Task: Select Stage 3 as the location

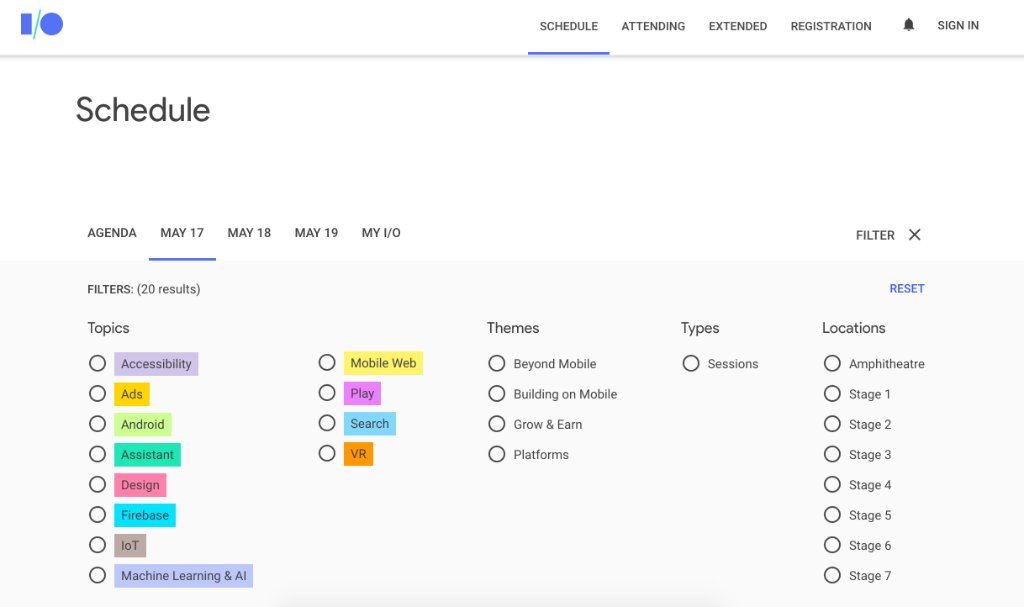Action: 832,454
